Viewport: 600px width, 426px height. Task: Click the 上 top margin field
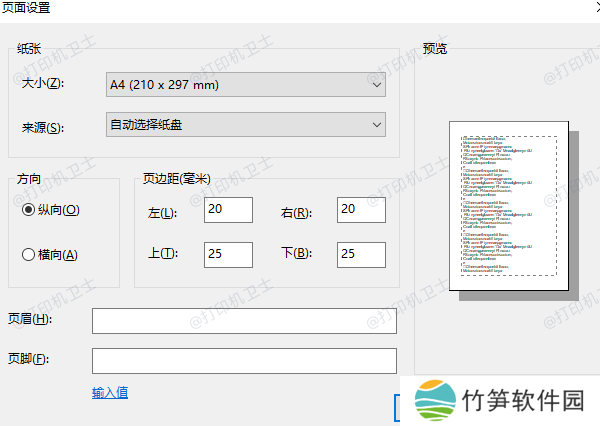click(x=227, y=254)
